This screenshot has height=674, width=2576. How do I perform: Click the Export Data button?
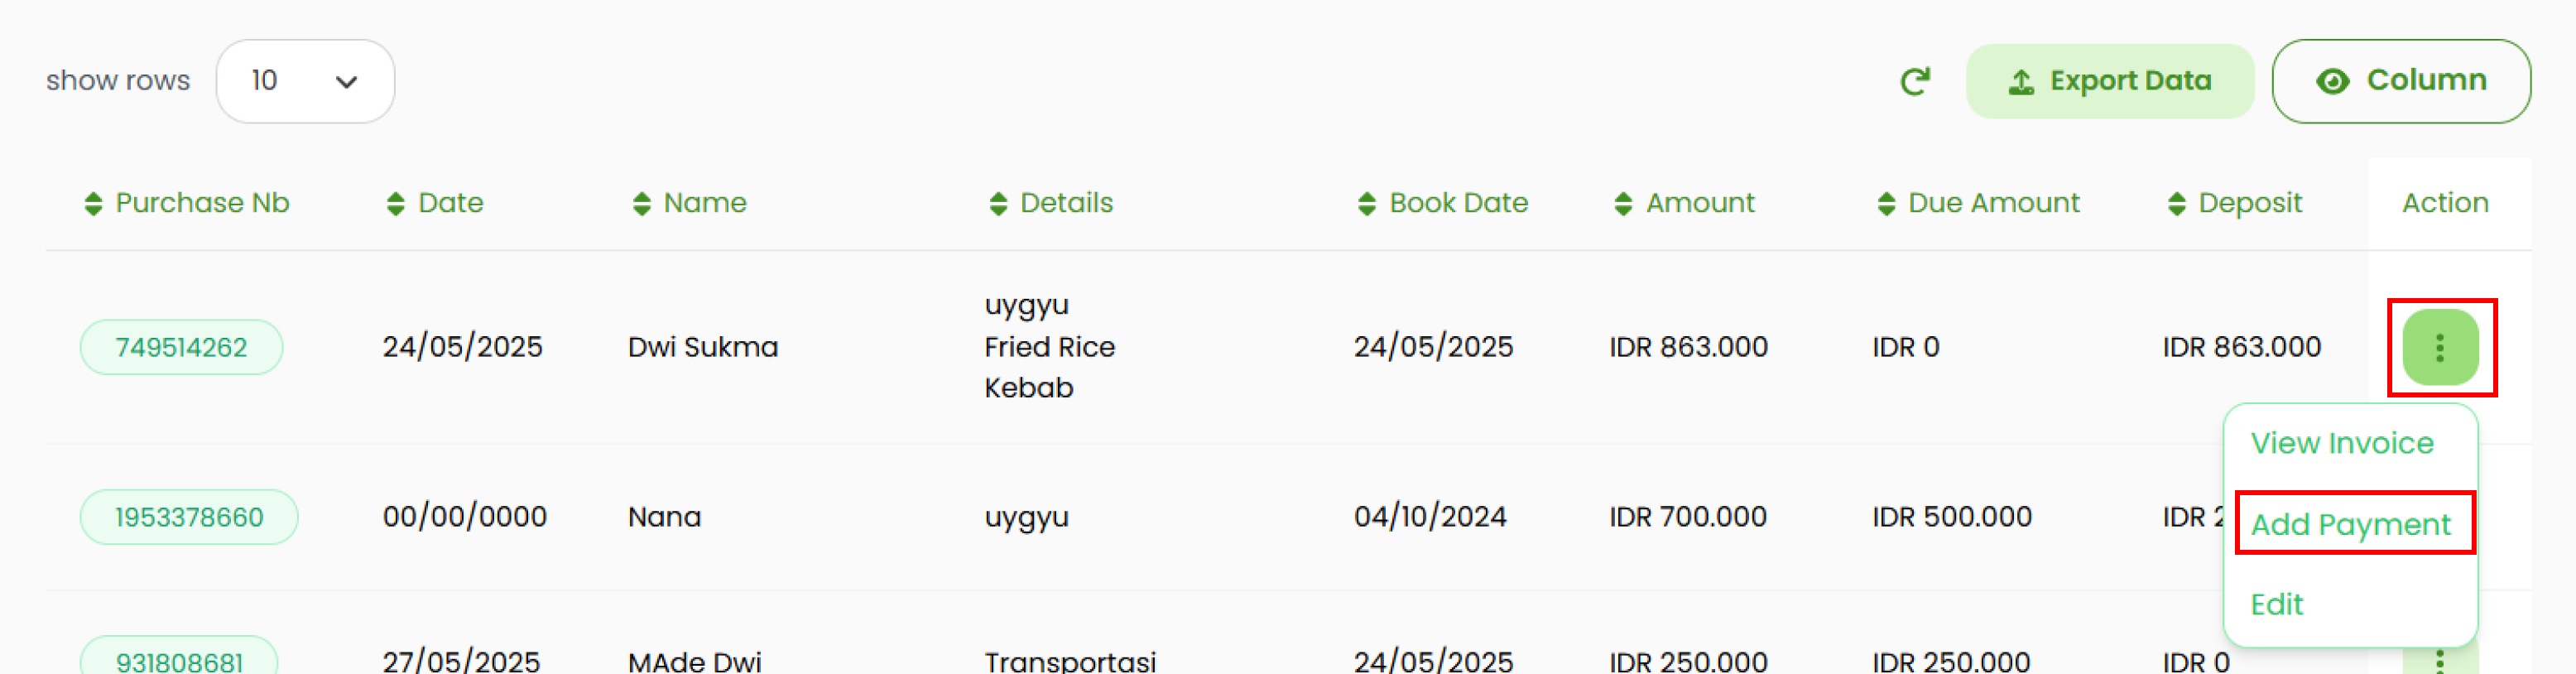(2109, 81)
